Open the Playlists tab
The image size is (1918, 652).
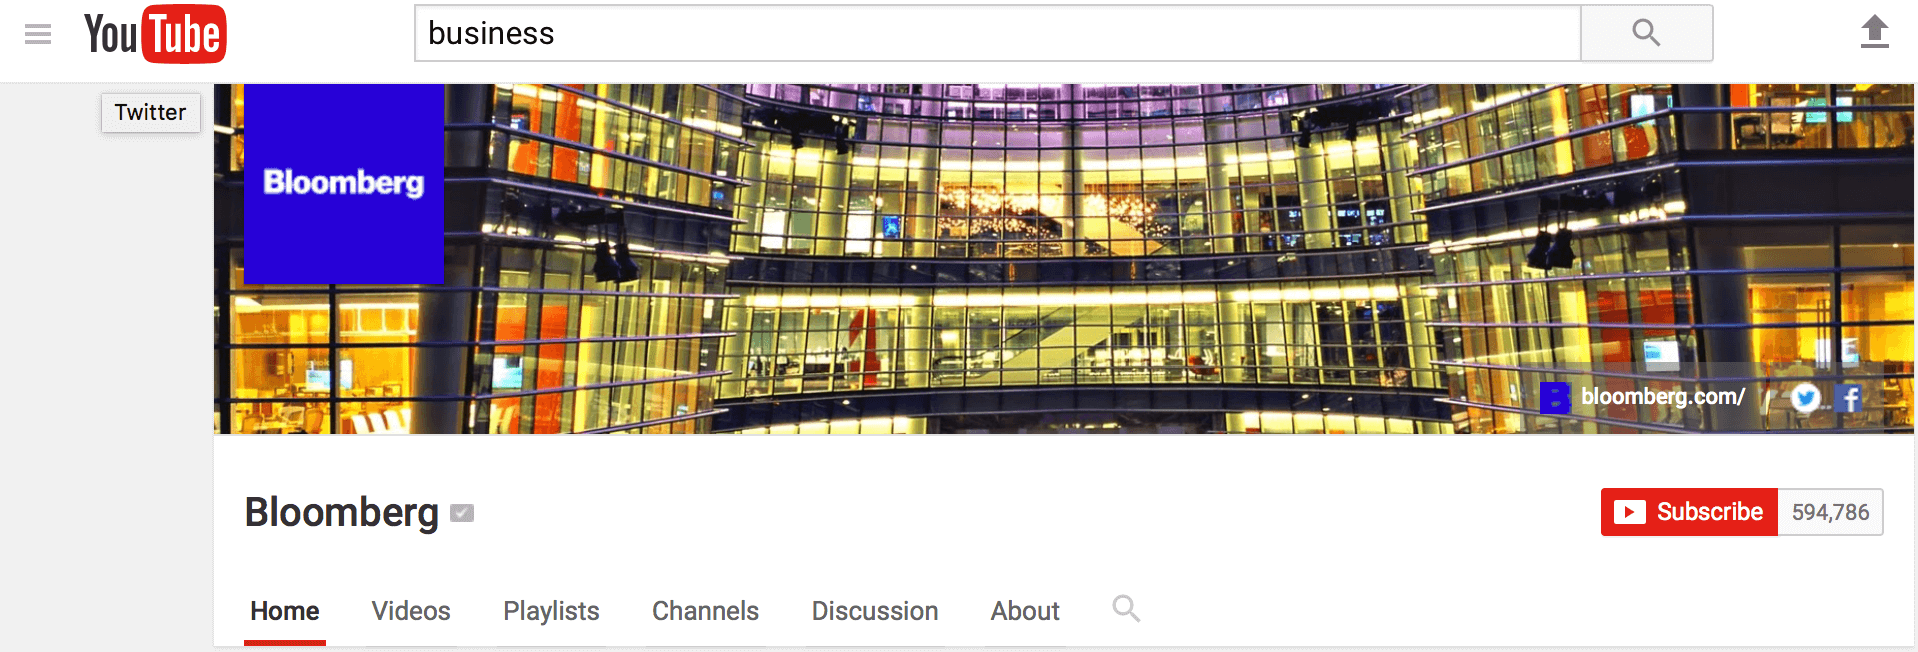[x=551, y=611]
